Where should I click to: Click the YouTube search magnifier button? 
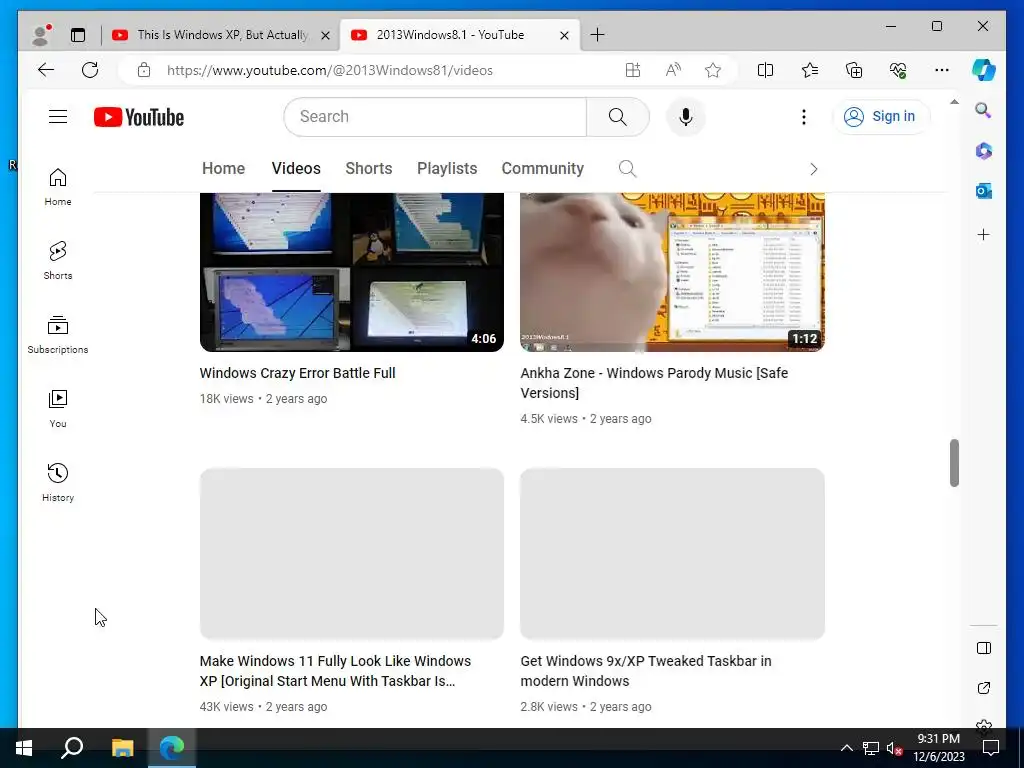[618, 117]
